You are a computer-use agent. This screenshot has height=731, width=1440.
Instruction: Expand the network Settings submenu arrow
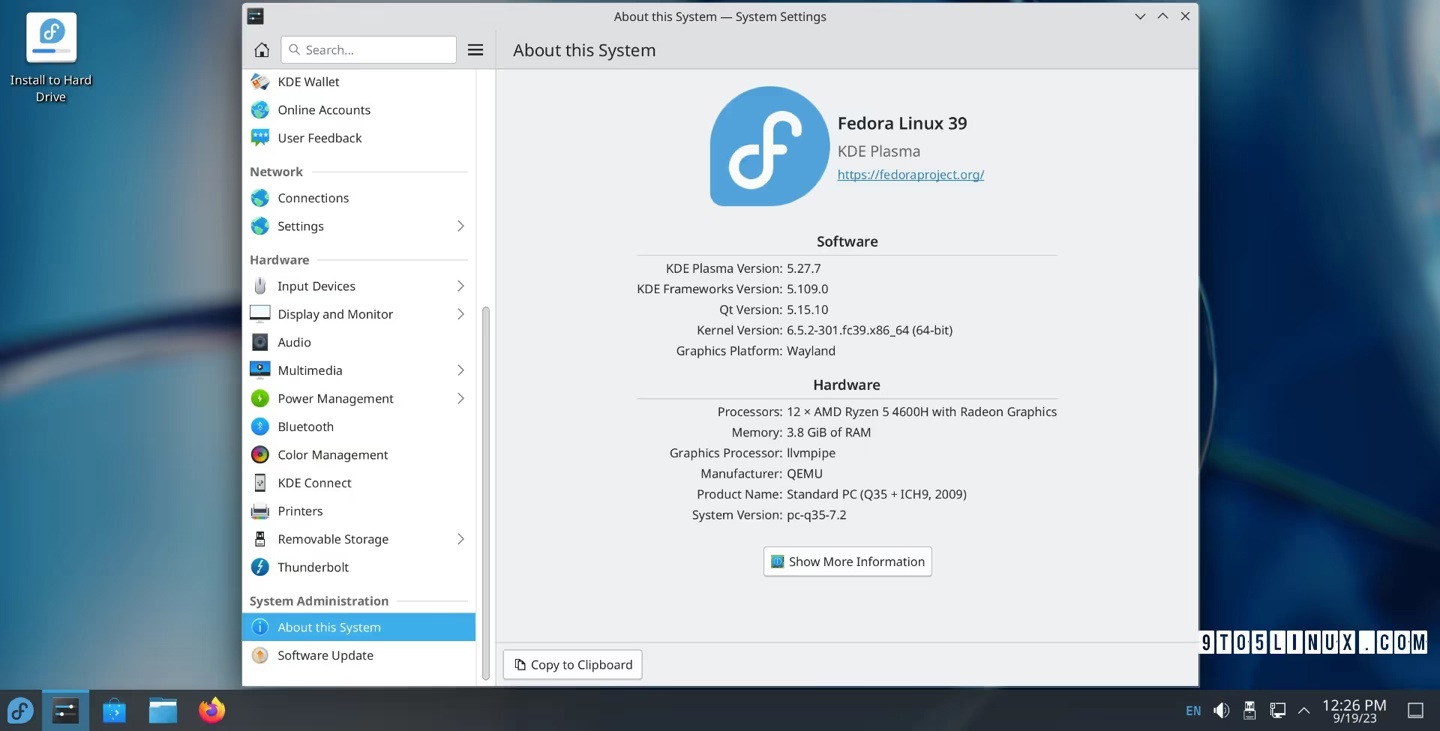point(460,226)
